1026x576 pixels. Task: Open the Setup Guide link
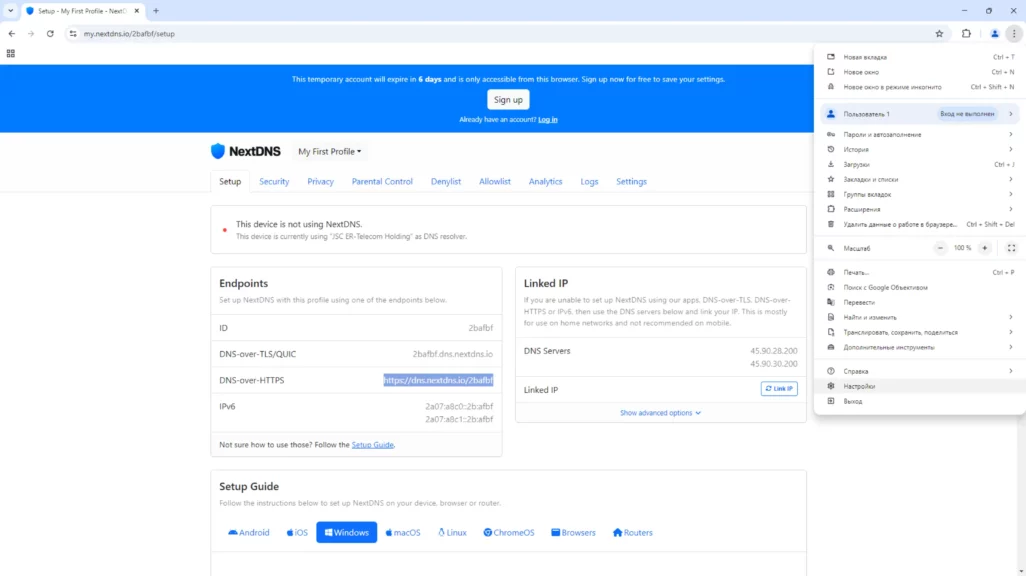[372, 445]
